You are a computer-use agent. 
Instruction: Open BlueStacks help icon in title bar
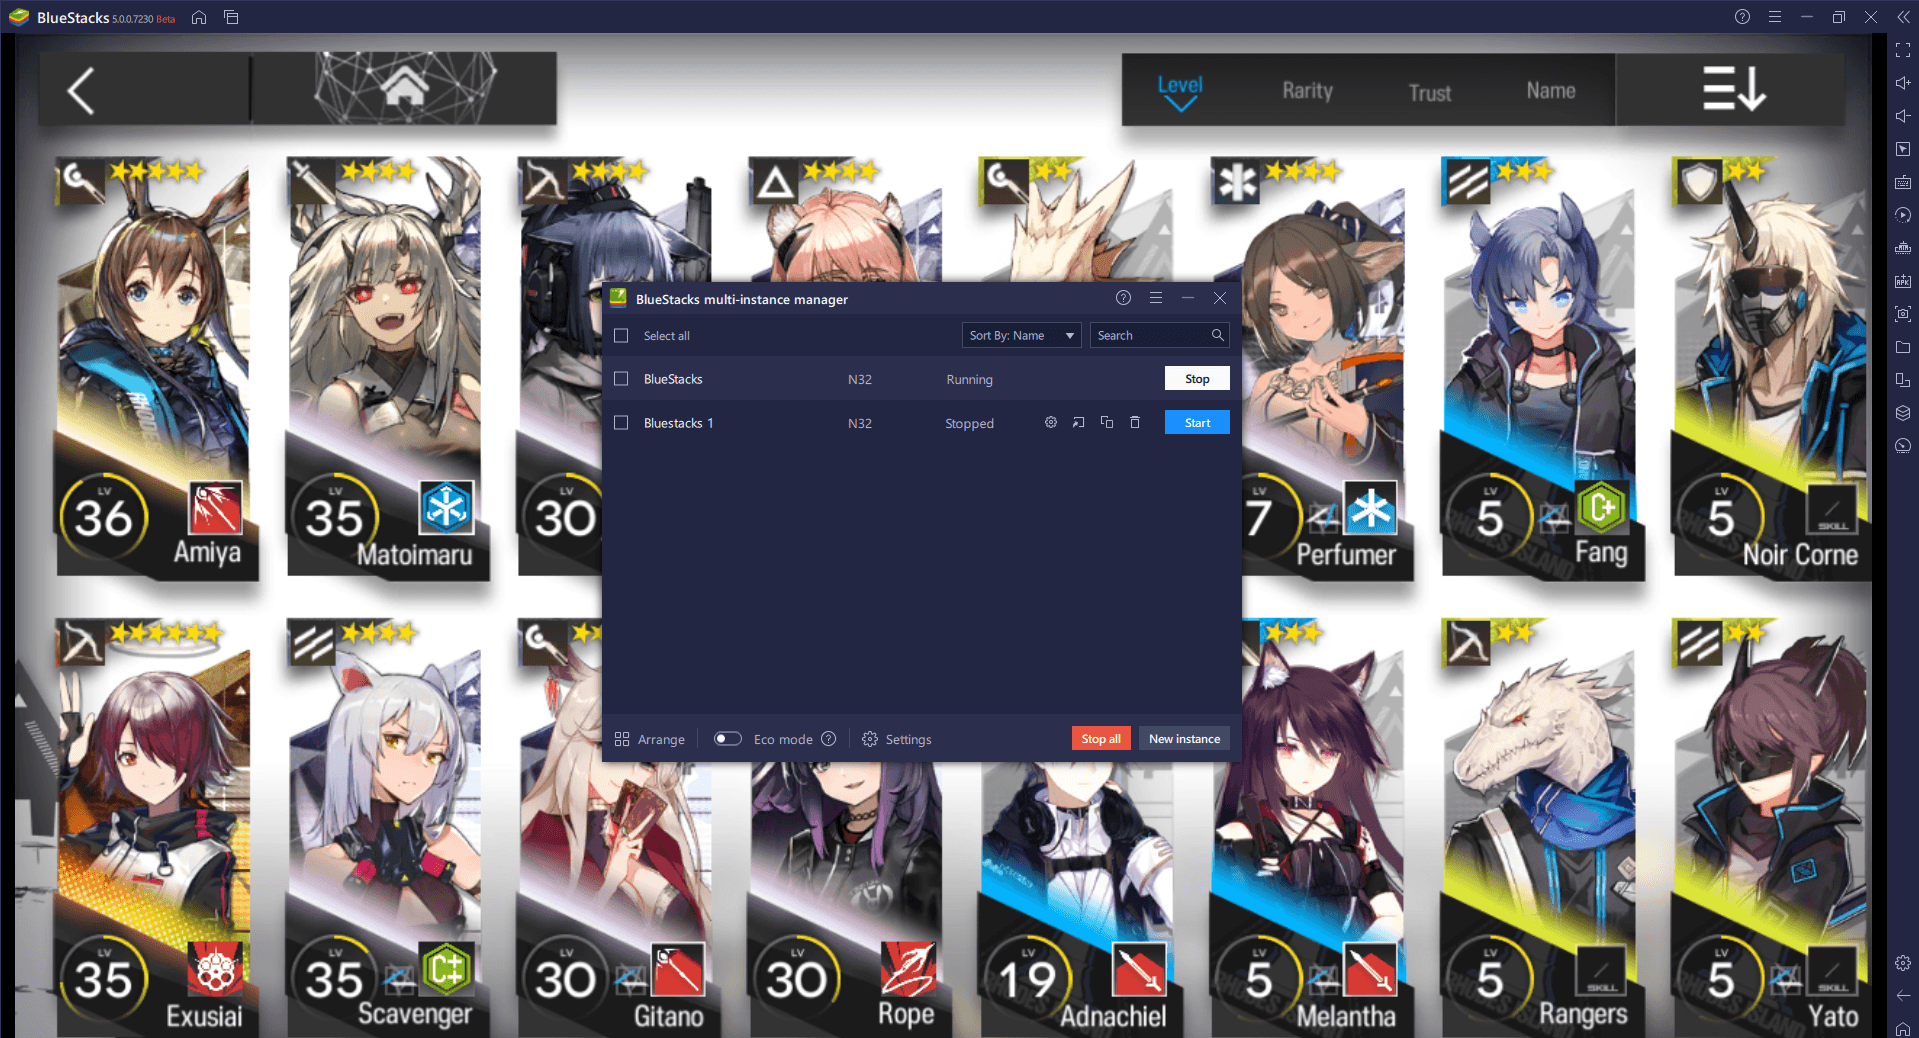(x=1742, y=17)
